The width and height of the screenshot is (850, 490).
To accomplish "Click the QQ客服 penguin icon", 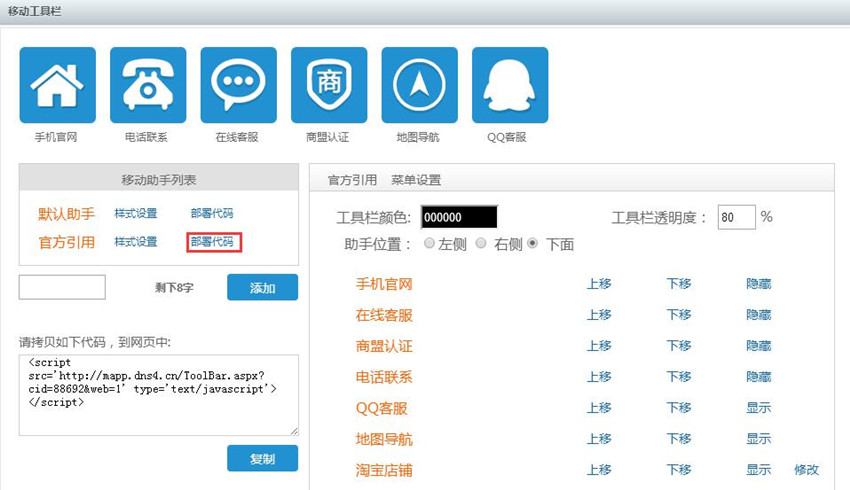I will pos(510,85).
